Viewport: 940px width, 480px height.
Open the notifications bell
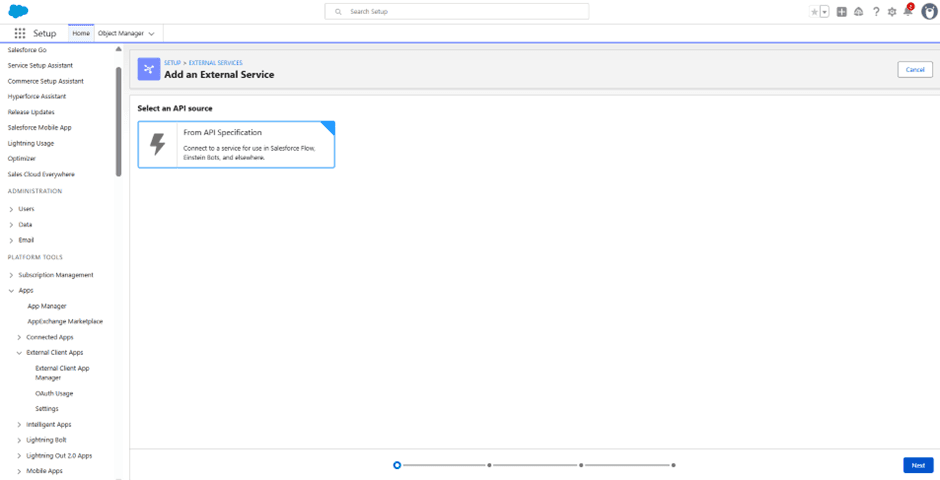click(908, 11)
